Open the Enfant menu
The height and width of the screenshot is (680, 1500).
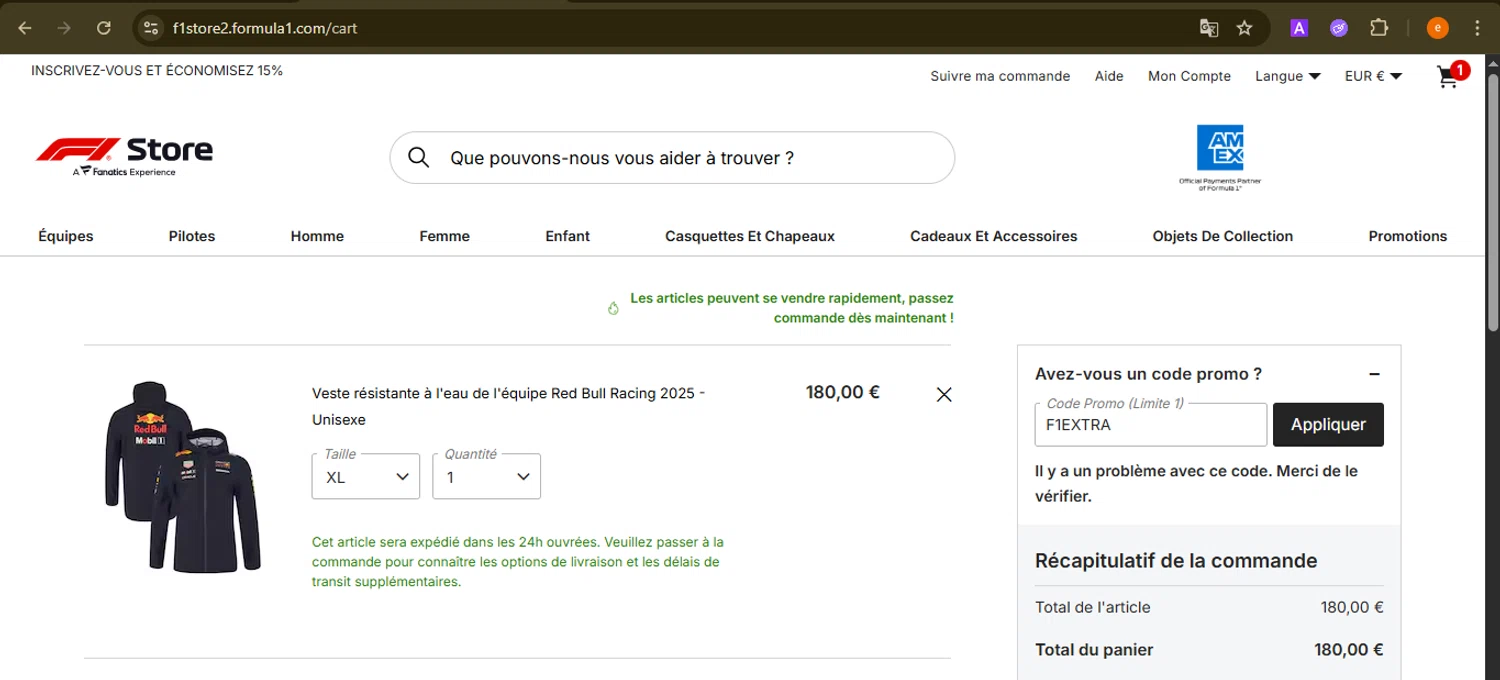[x=568, y=236]
